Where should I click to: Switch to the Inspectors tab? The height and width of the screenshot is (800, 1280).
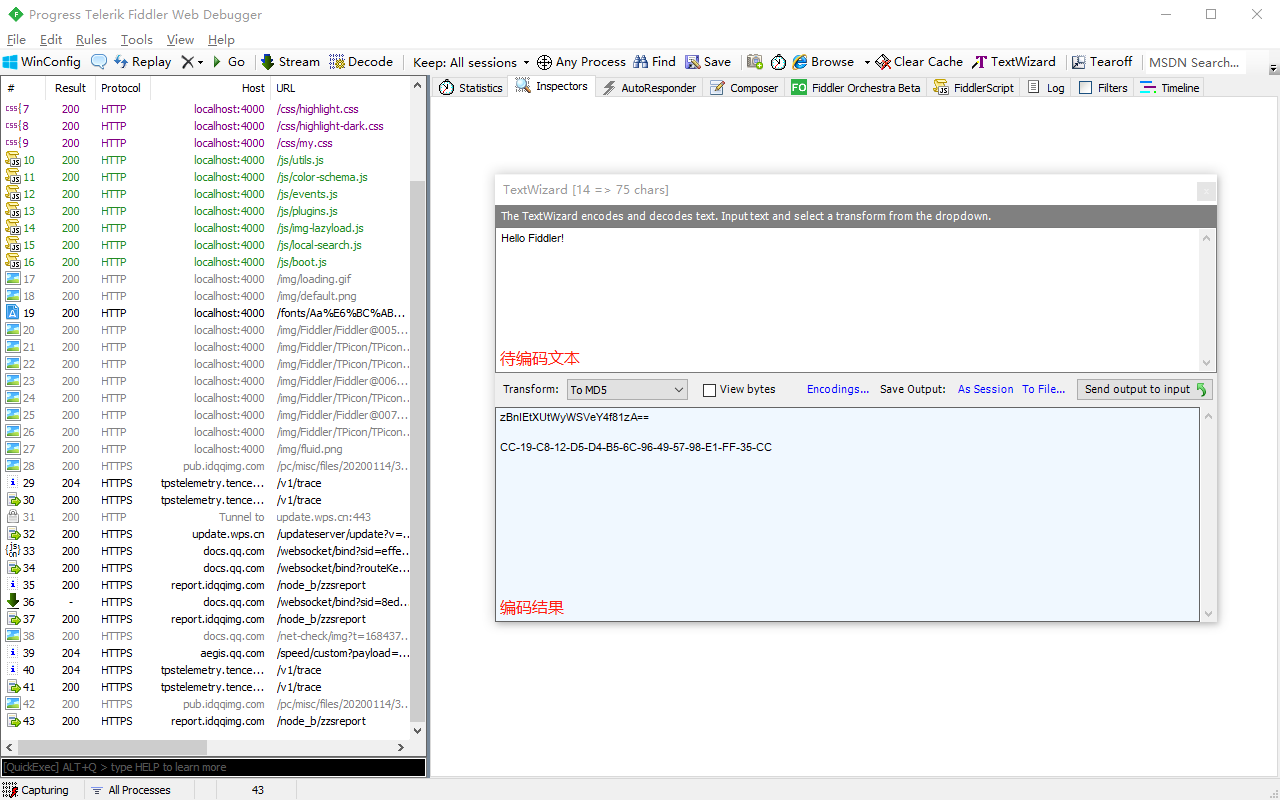[x=552, y=87]
